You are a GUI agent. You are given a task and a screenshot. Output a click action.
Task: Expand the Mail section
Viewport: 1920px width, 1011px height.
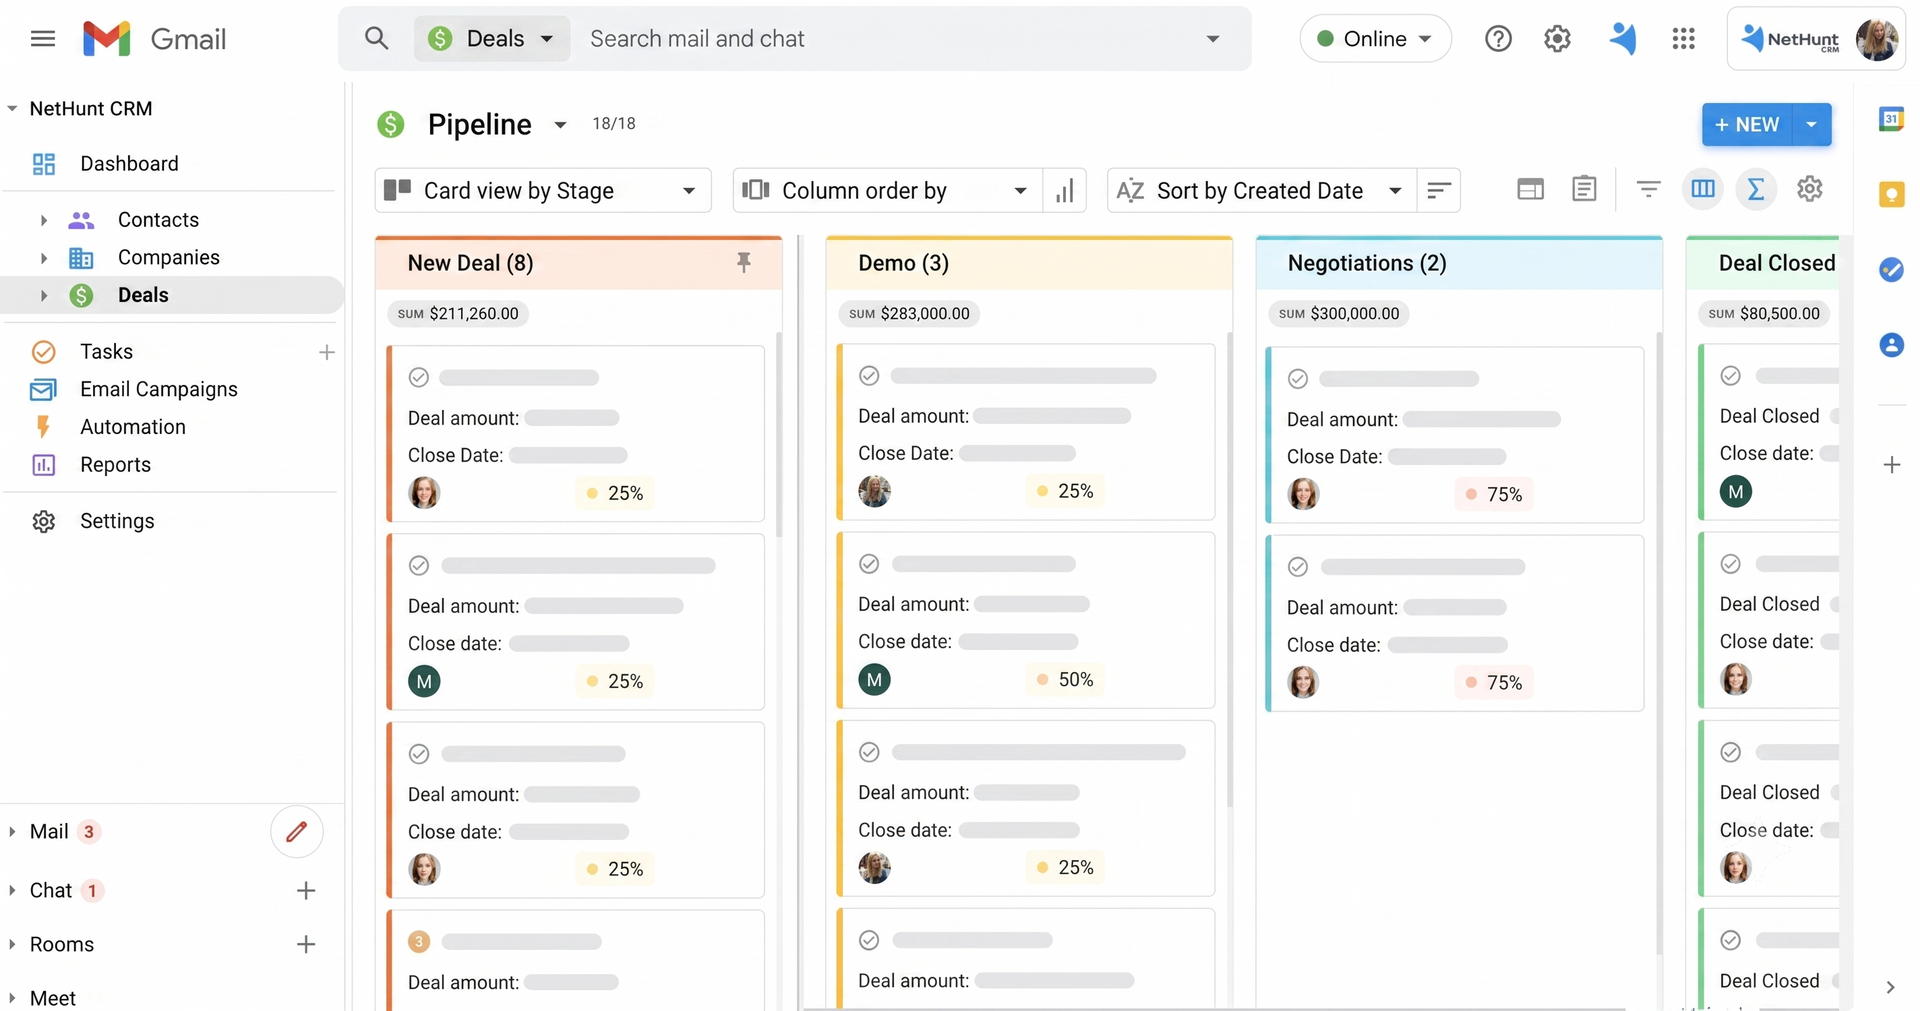[x=12, y=832]
